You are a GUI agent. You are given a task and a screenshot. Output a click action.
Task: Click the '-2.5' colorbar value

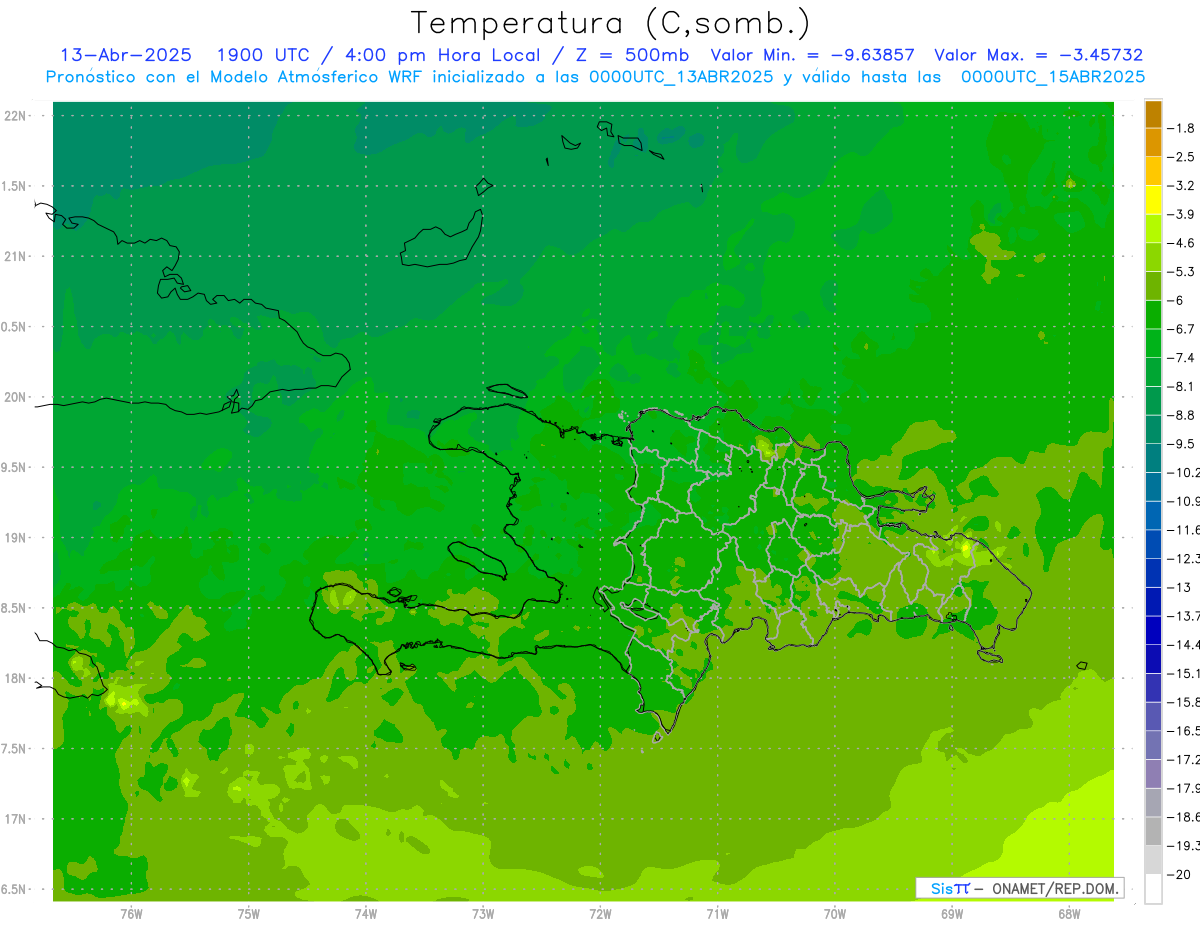1183,157
